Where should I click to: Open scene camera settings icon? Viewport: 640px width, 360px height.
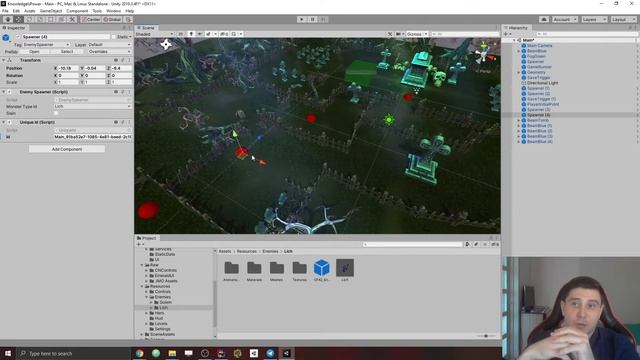pyautogui.click(x=398, y=34)
